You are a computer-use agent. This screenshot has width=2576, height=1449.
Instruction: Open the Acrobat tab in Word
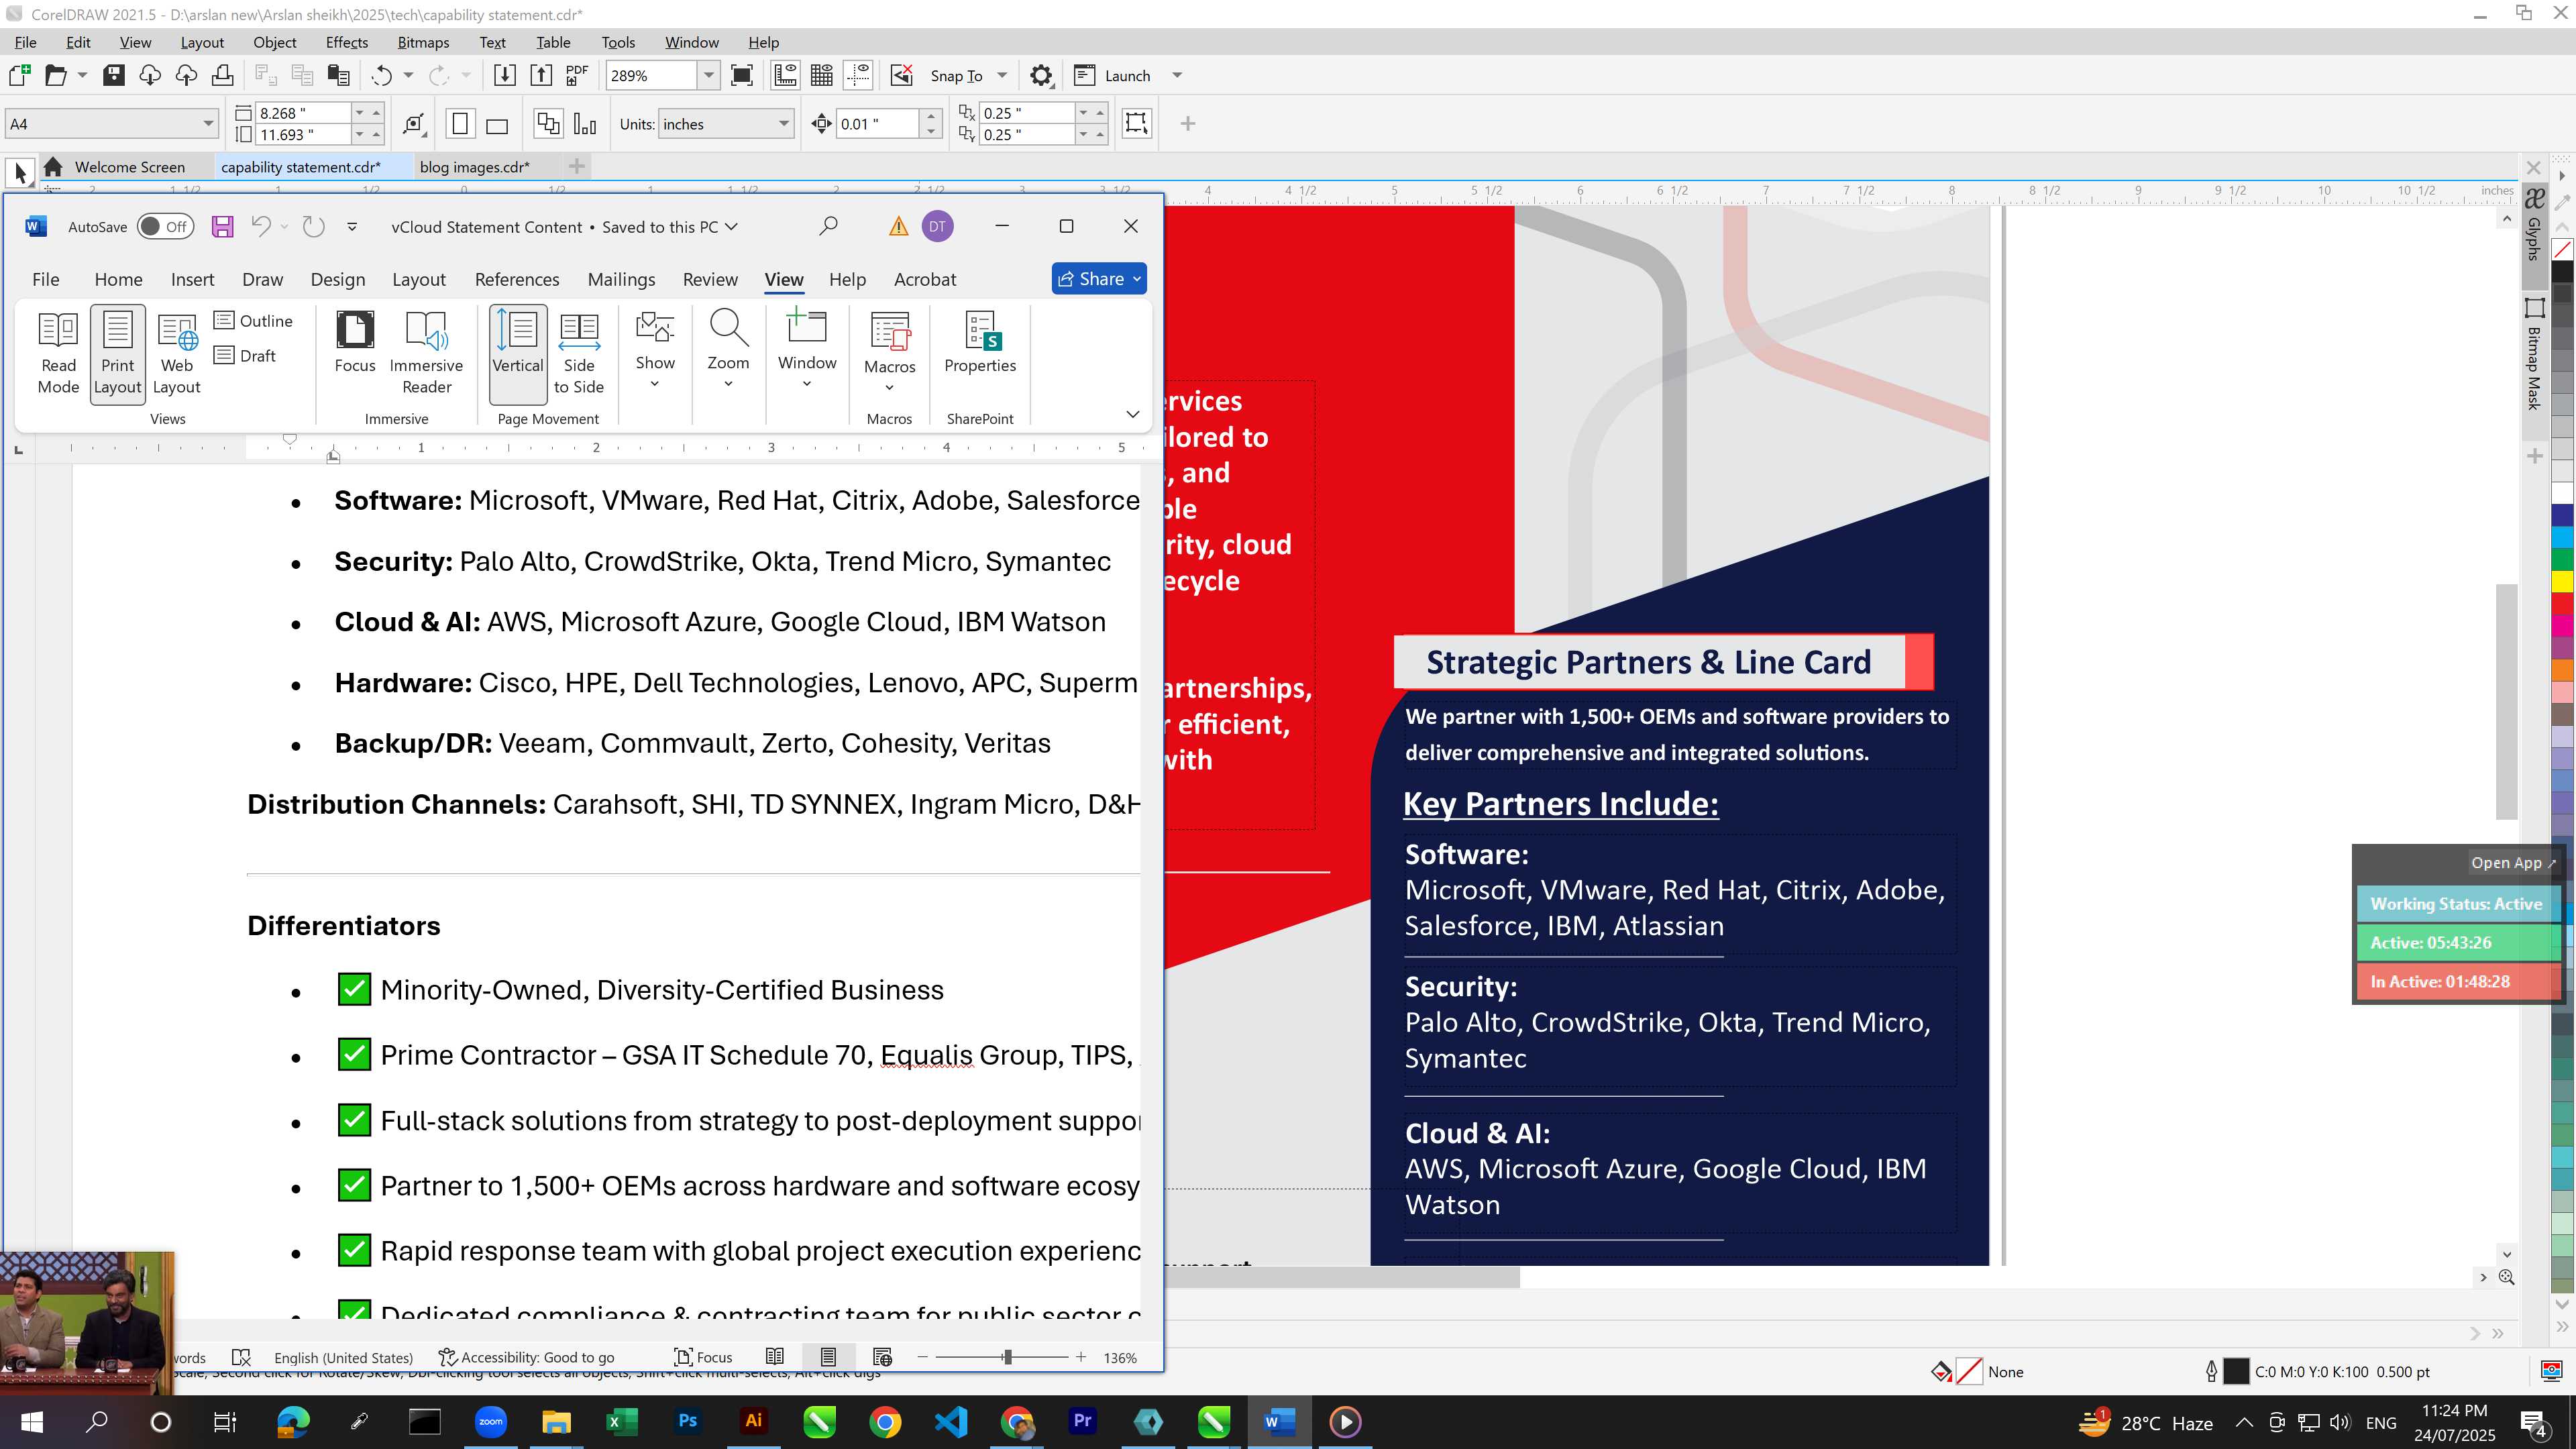pos(925,279)
